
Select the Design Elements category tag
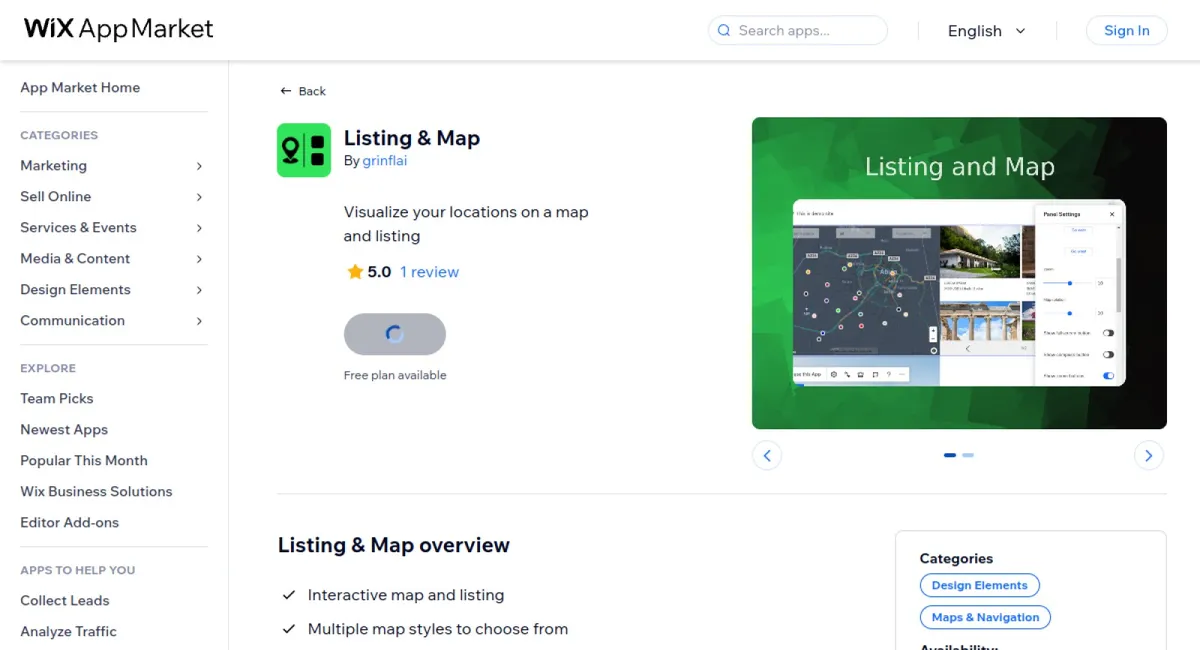coord(980,586)
